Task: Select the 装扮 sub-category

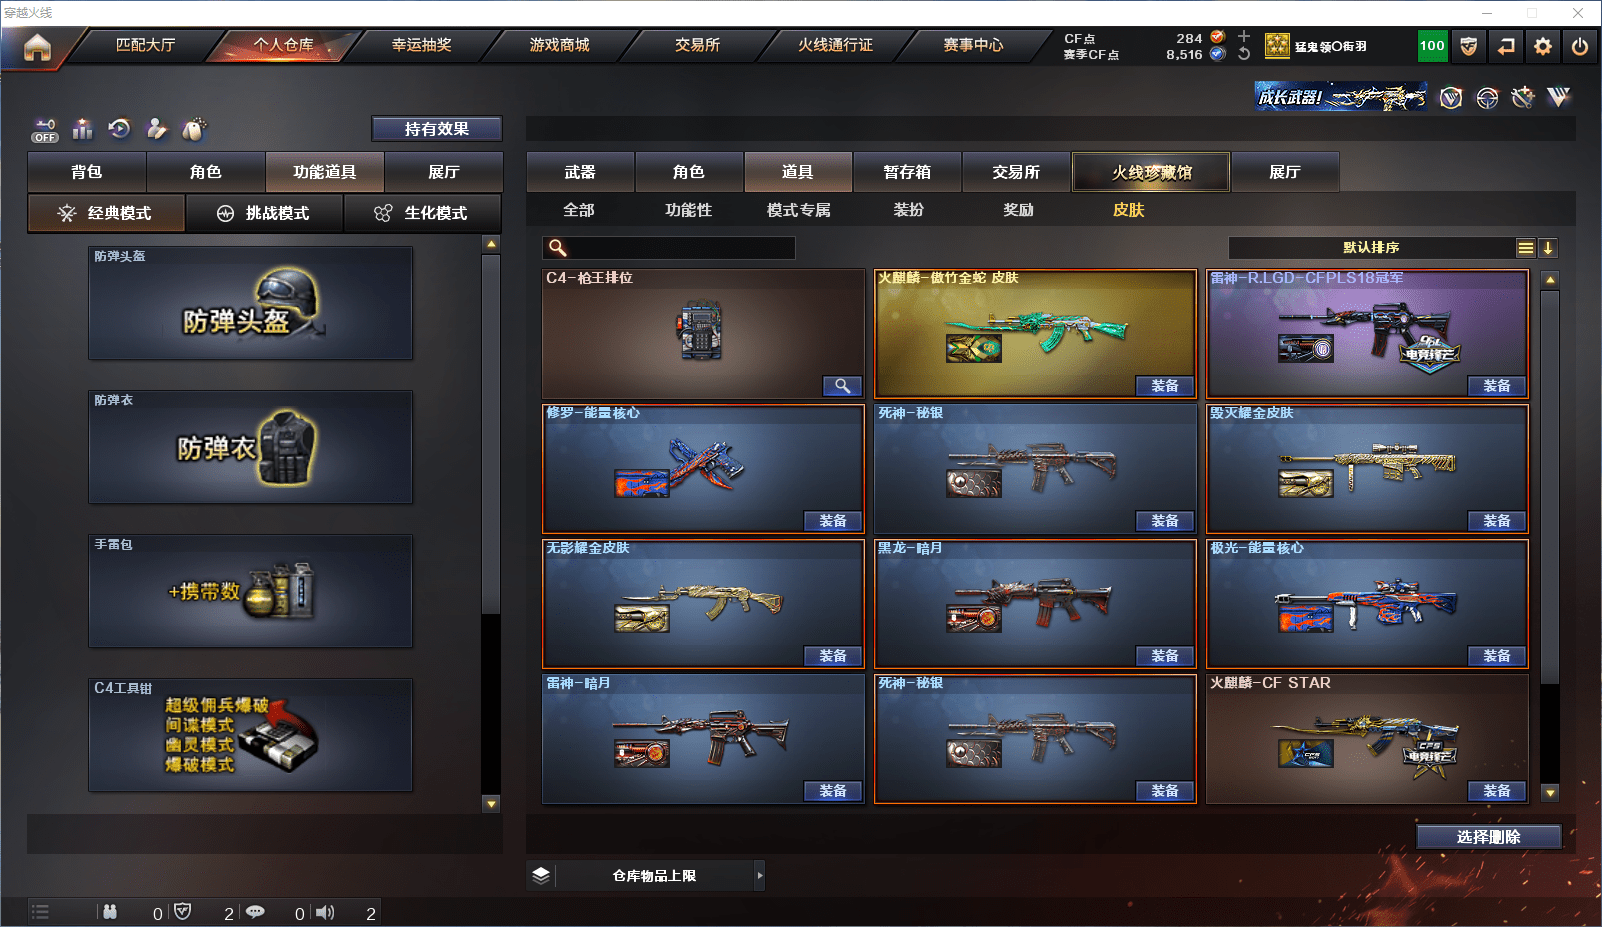Action: 909,210
